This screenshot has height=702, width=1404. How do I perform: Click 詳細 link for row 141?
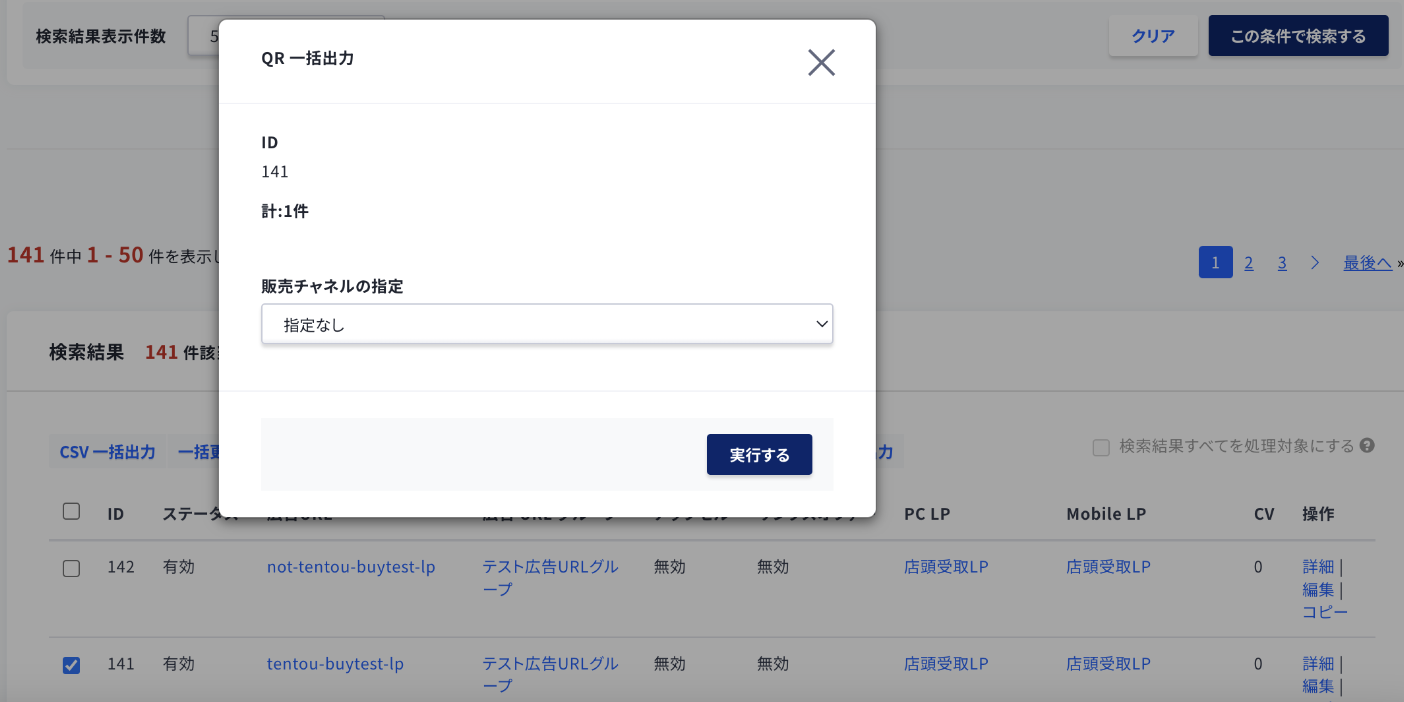click(1318, 664)
